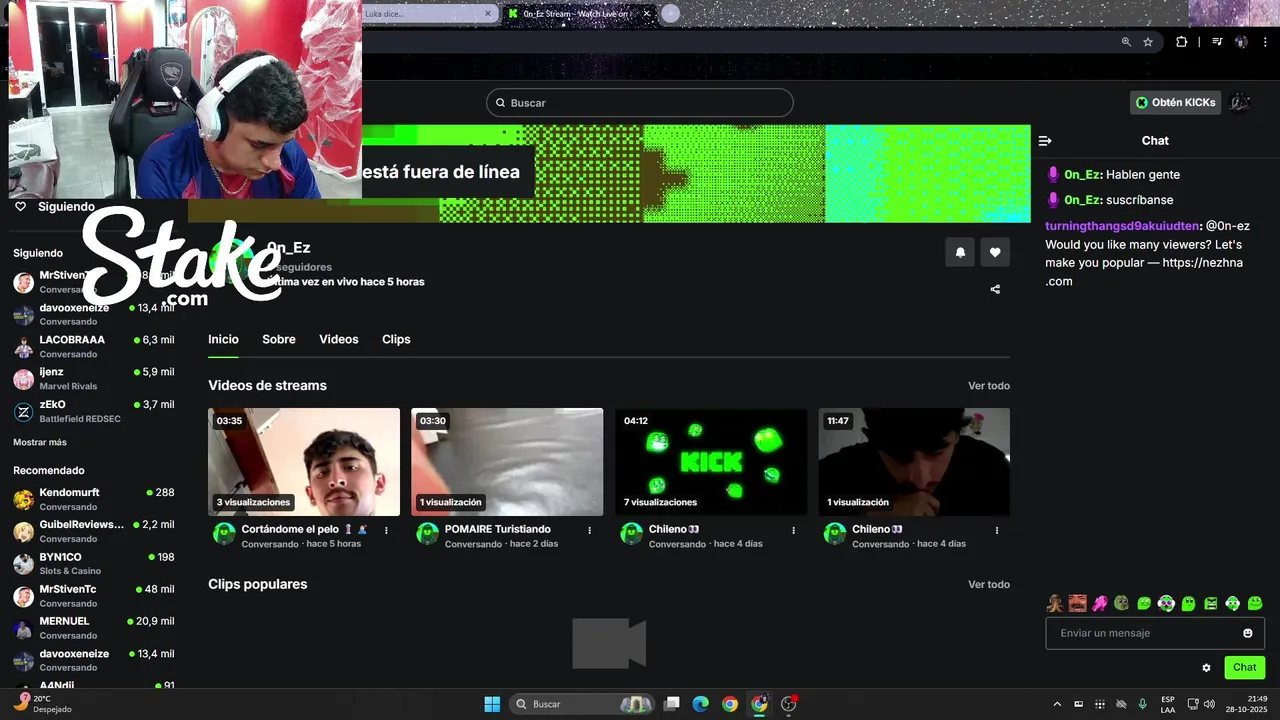
Task: Switch to the Sobre tab
Action: coord(279,339)
